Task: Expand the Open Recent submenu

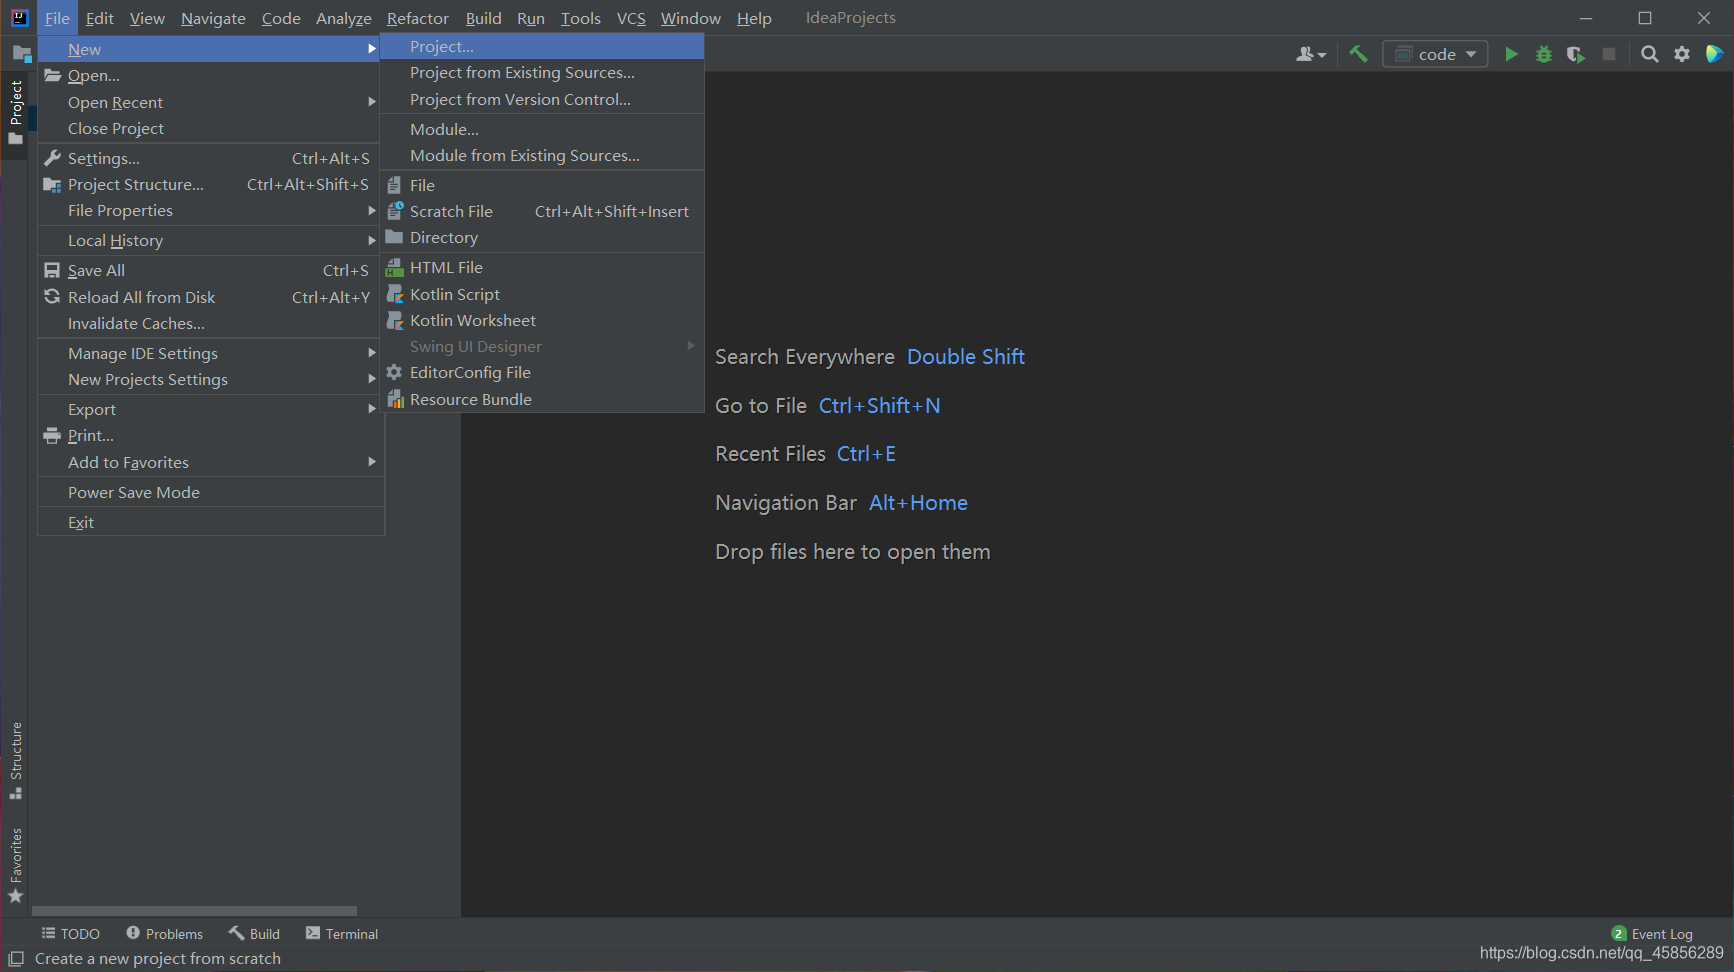Action: click(x=208, y=102)
